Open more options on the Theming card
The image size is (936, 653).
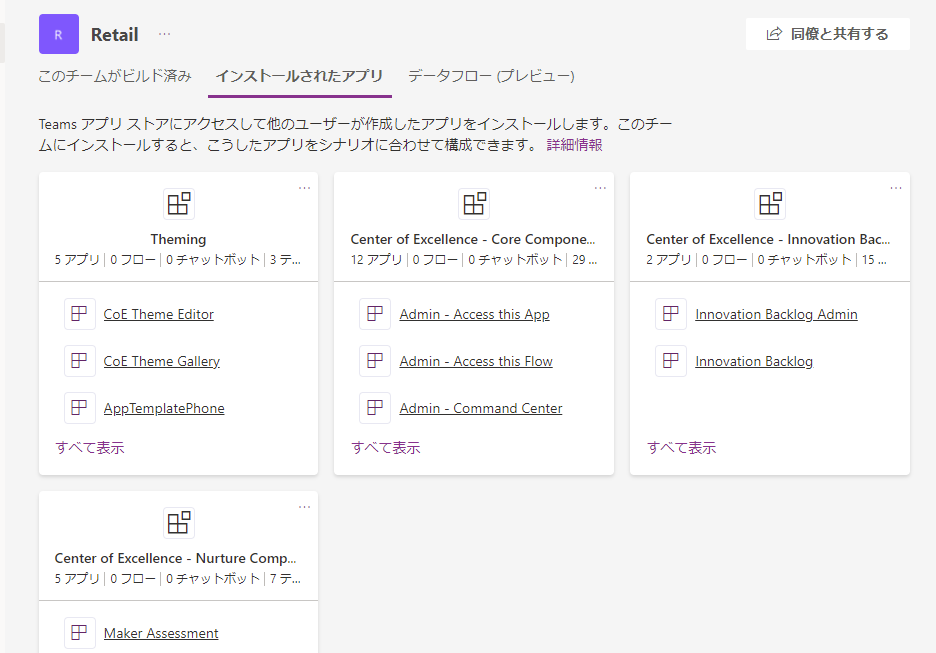click(304, 188)
